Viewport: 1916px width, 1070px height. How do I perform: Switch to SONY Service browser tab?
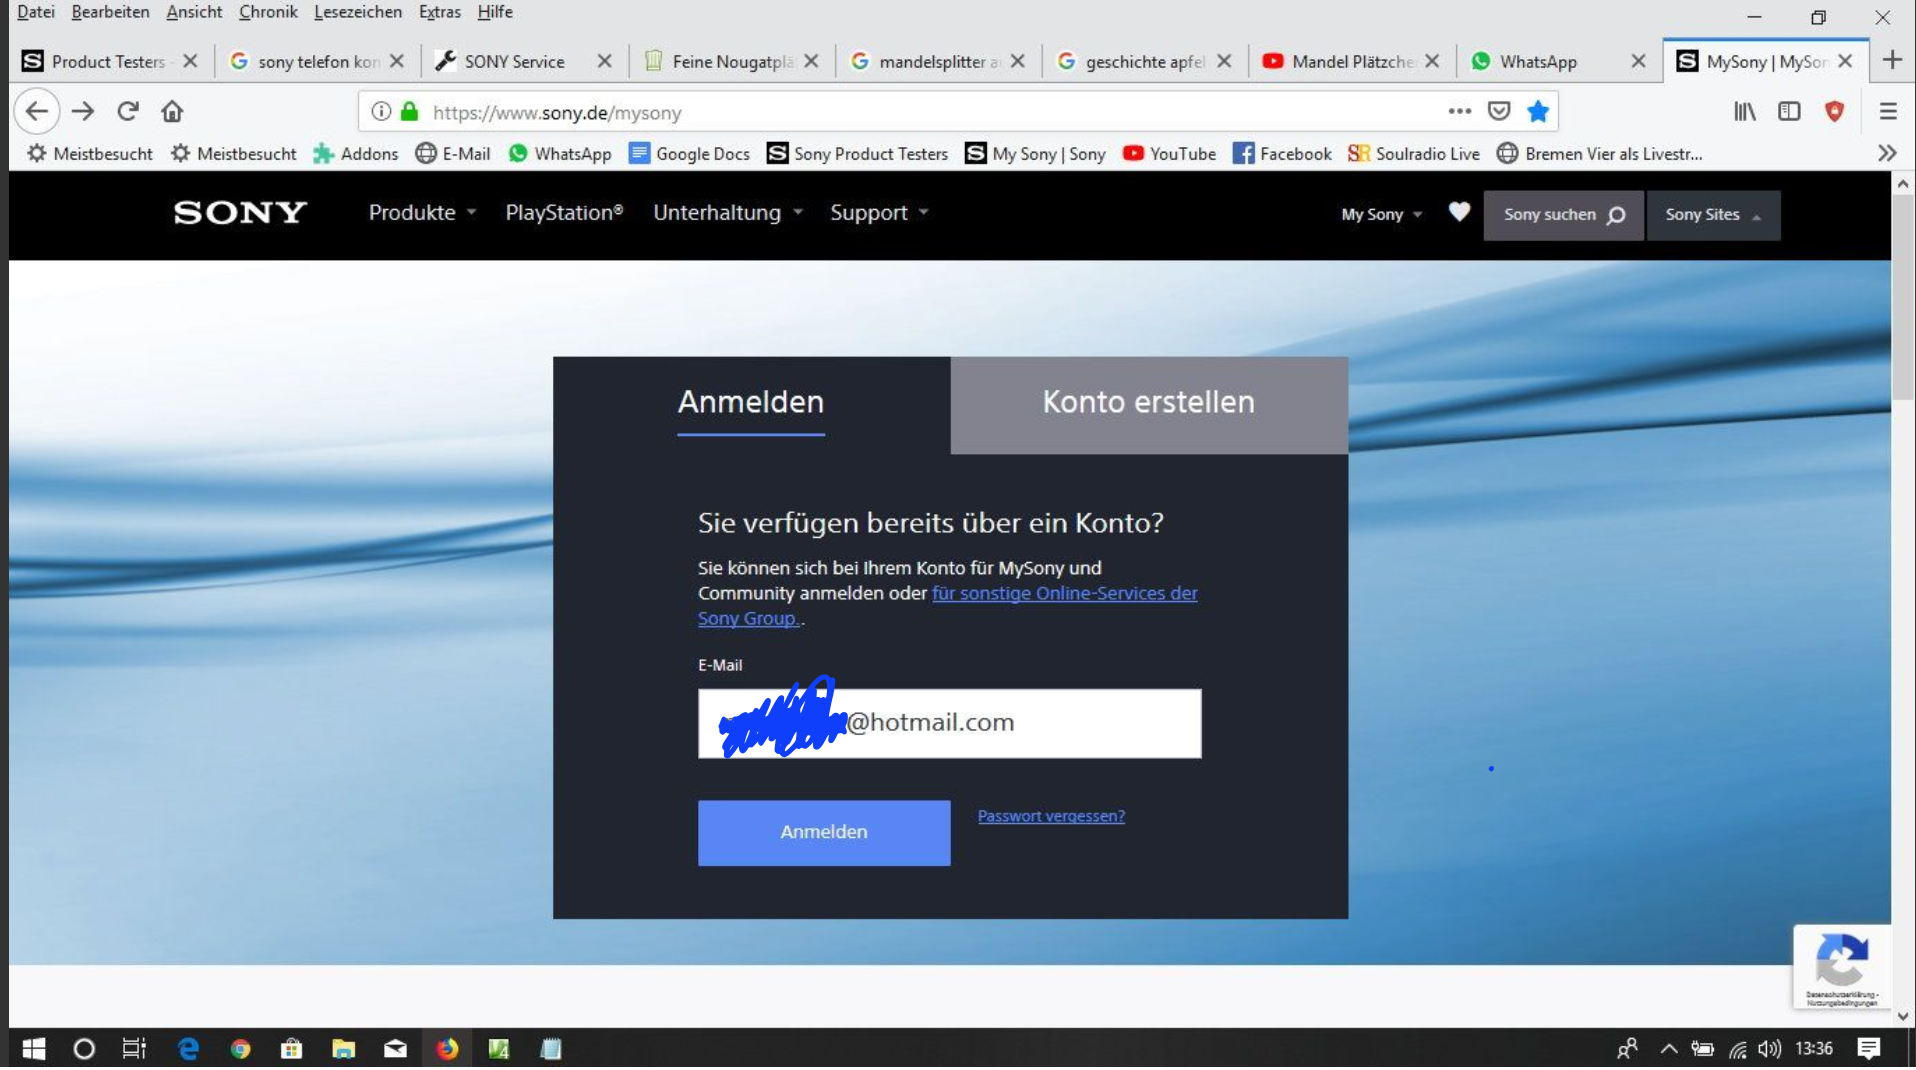(523, 61)
